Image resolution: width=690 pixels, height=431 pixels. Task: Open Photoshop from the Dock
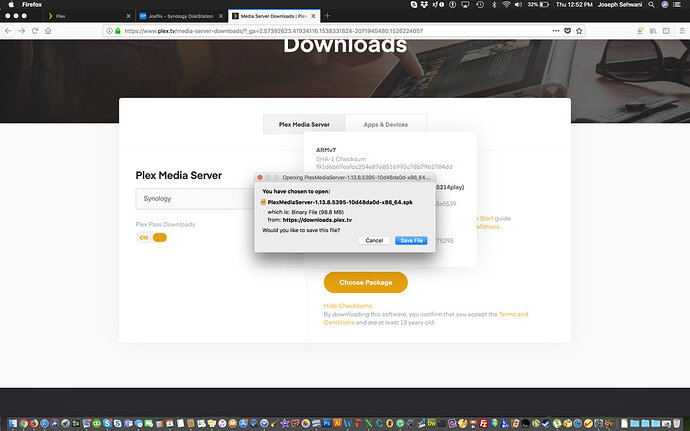327,424
